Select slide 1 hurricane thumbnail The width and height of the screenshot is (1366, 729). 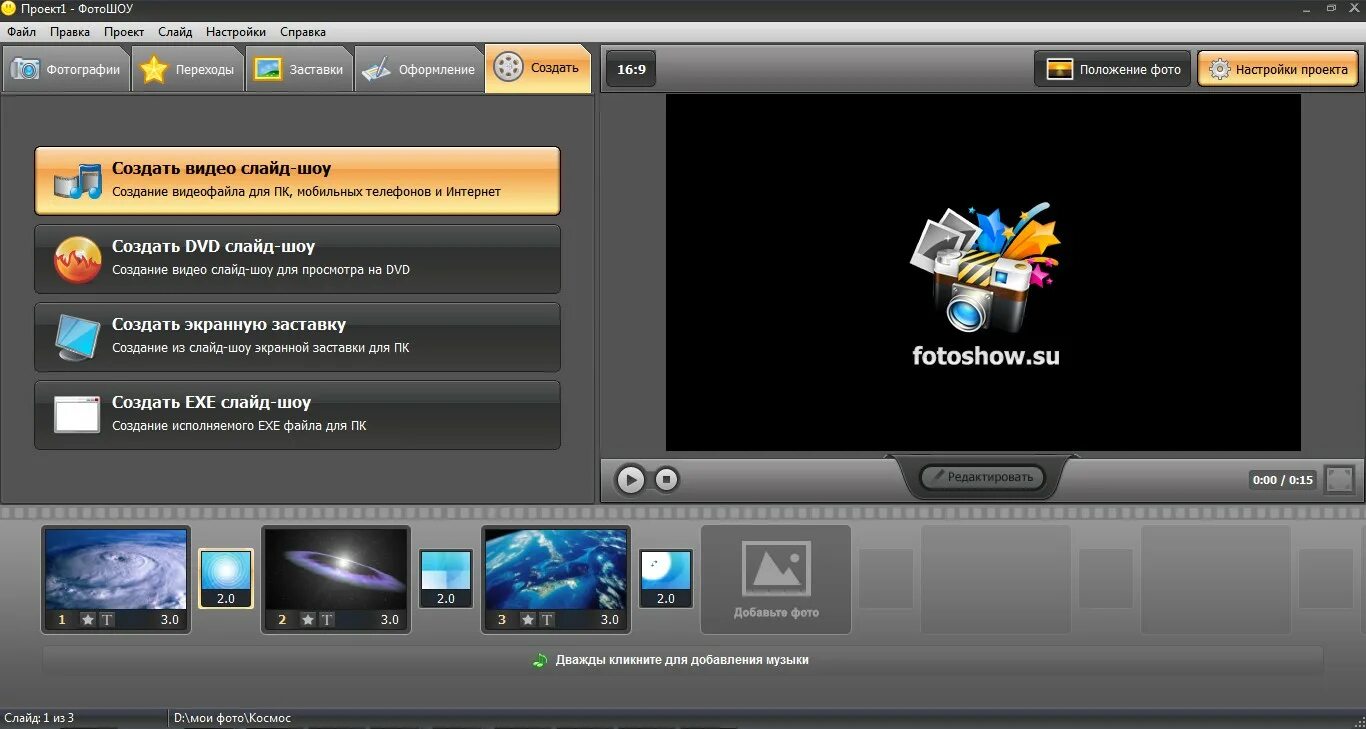coord(116,569)
